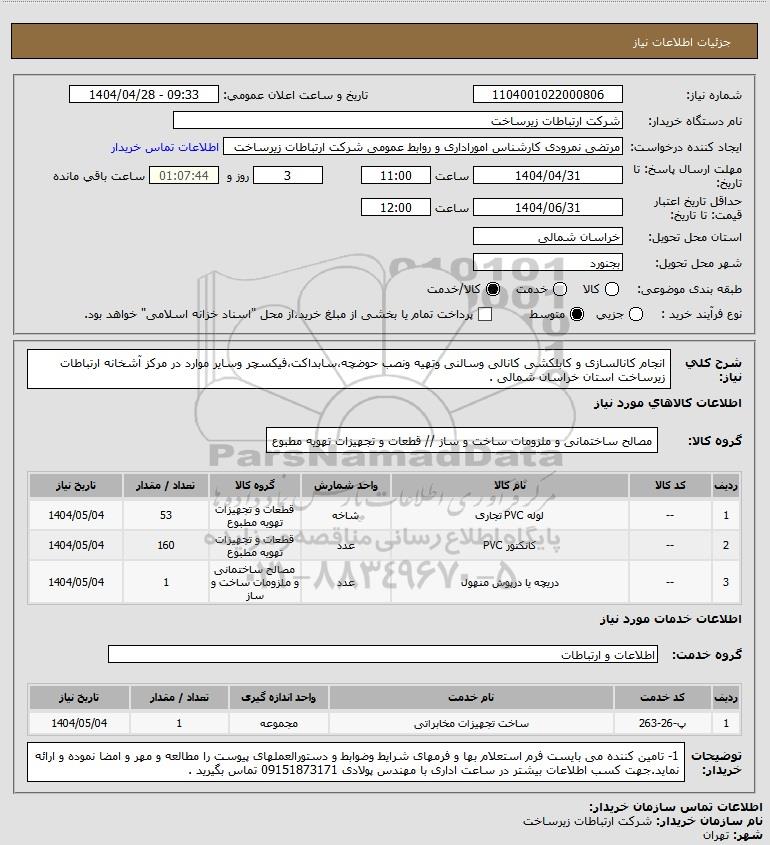Click the price validity date 1404/06/31
The height and width of the screenshot is (845, 770).
[x=547, y=207]
